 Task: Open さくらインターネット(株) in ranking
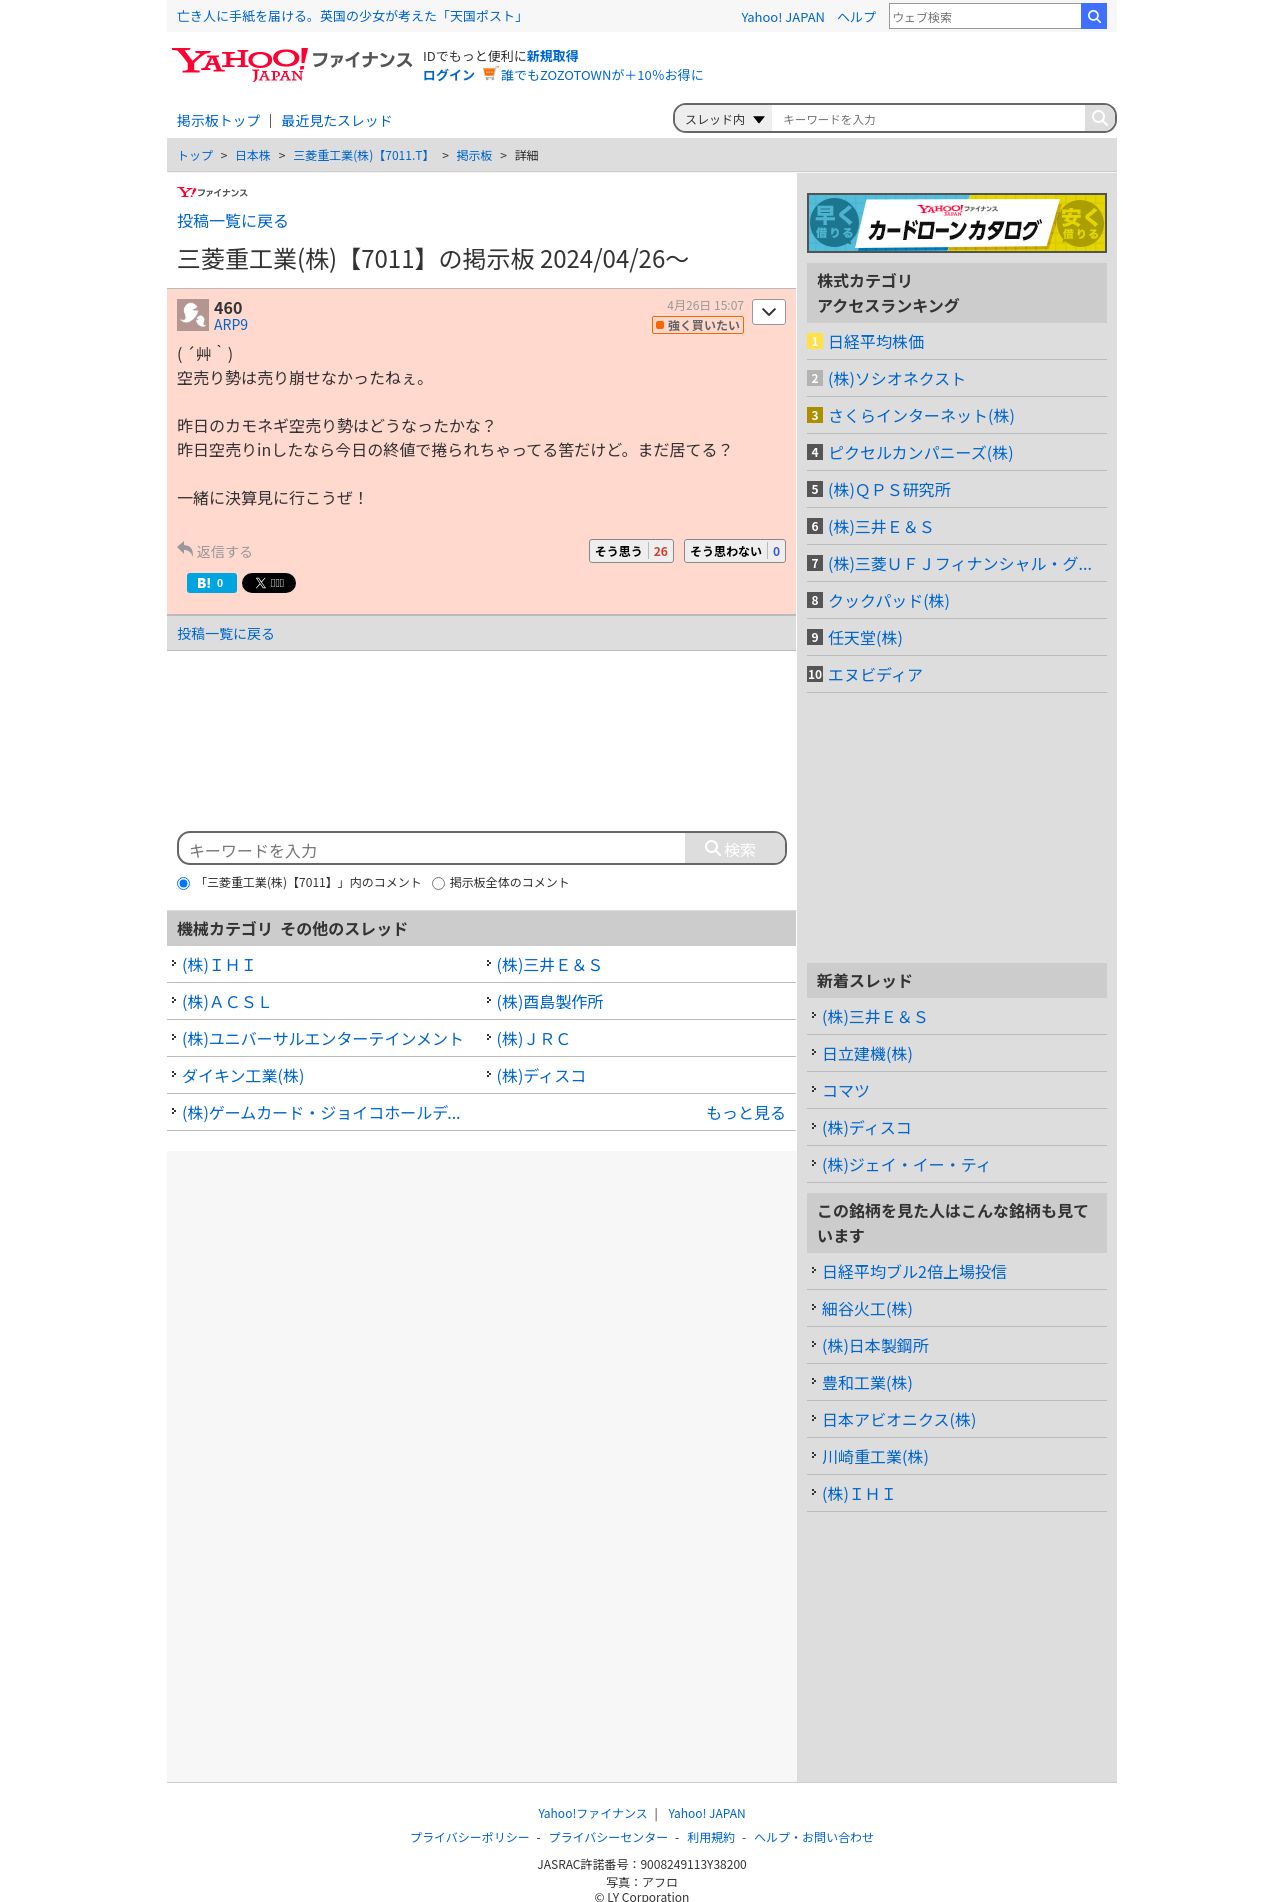click(921, 416)
